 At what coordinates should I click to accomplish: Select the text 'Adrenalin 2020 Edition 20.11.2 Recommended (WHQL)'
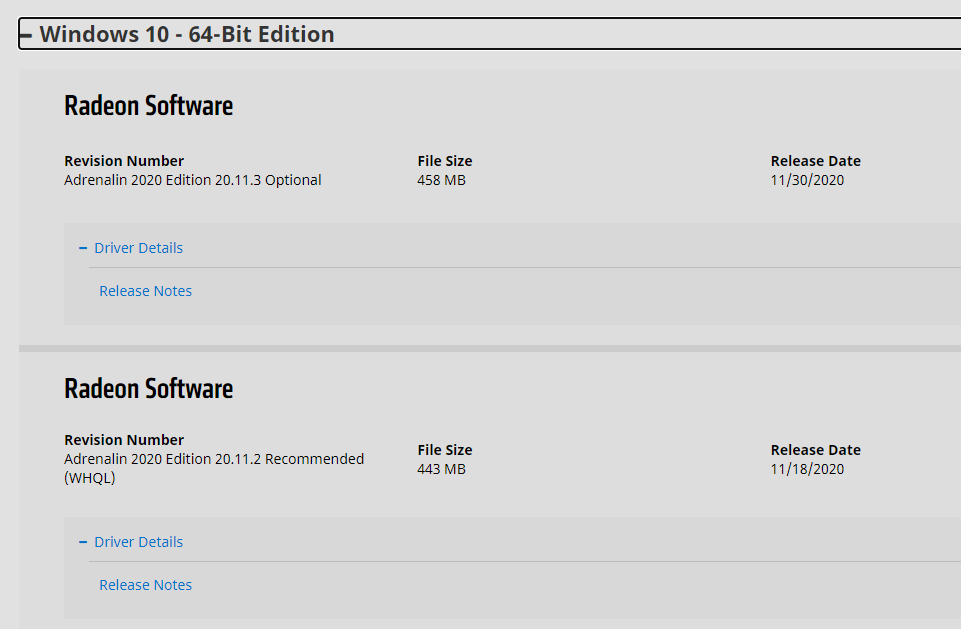[214, 468]
